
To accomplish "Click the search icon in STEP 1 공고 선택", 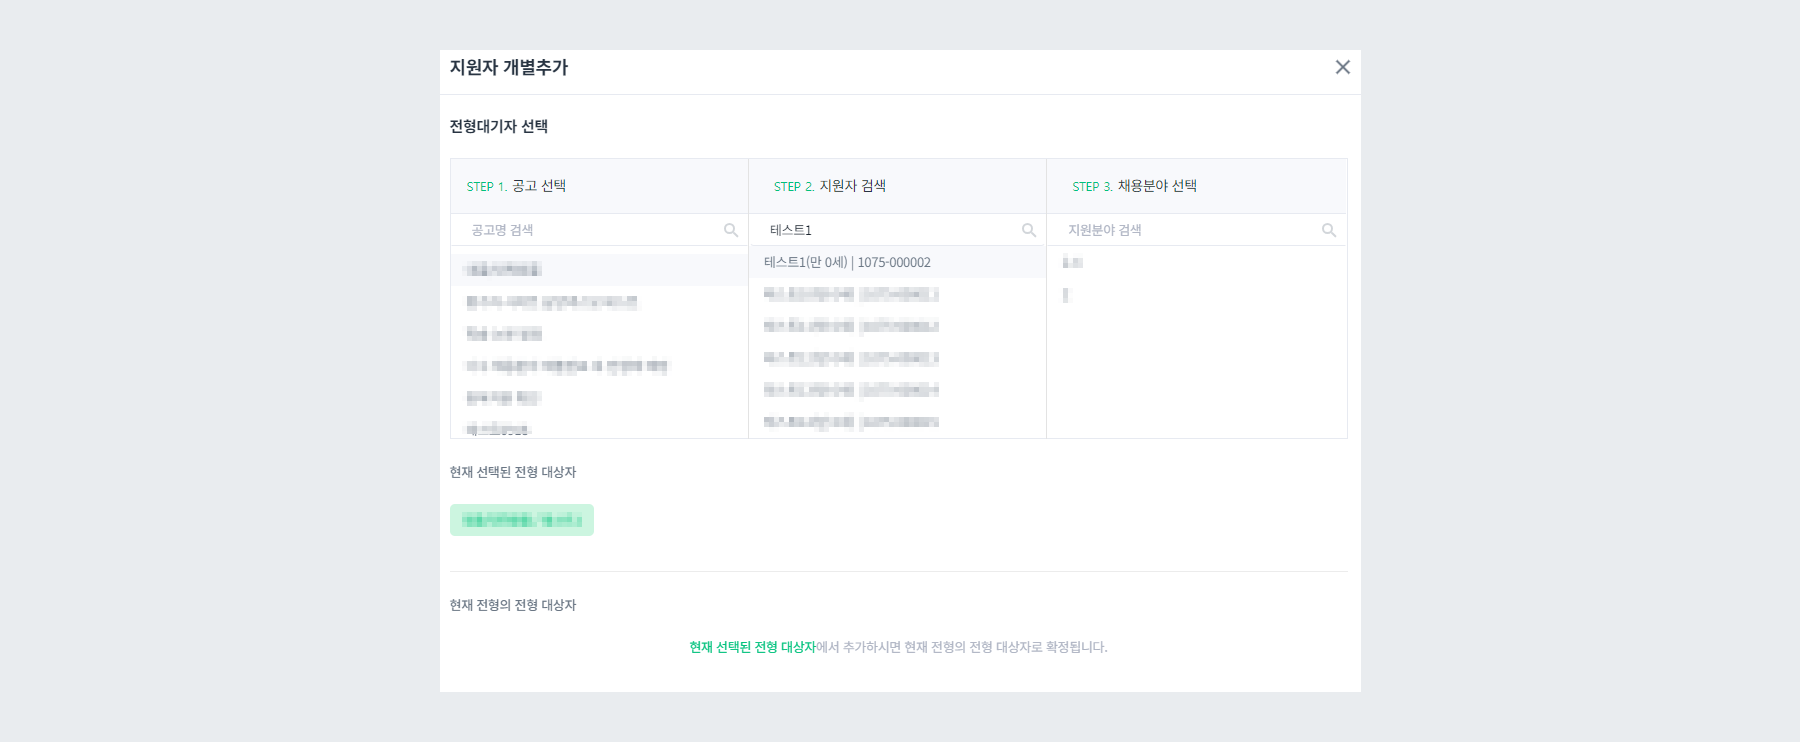I will click(730, 230).
